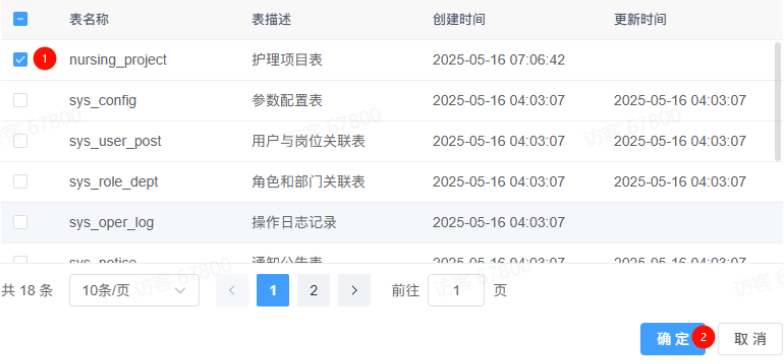Go to next page arrow
The width and height of the screenshot is (784, 364).
coord(354,290)
